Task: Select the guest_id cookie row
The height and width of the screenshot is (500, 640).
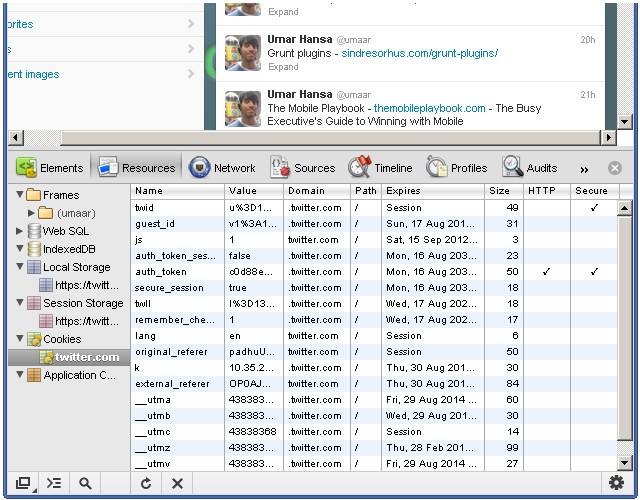Action: 374,224
